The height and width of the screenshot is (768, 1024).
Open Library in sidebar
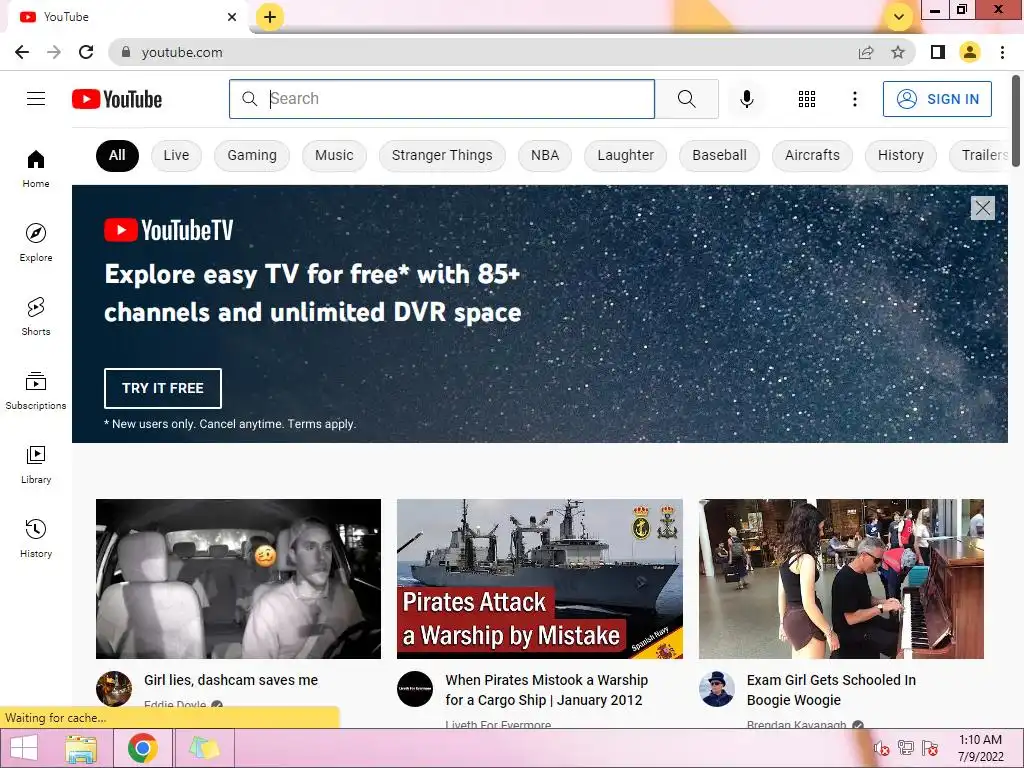36,464
